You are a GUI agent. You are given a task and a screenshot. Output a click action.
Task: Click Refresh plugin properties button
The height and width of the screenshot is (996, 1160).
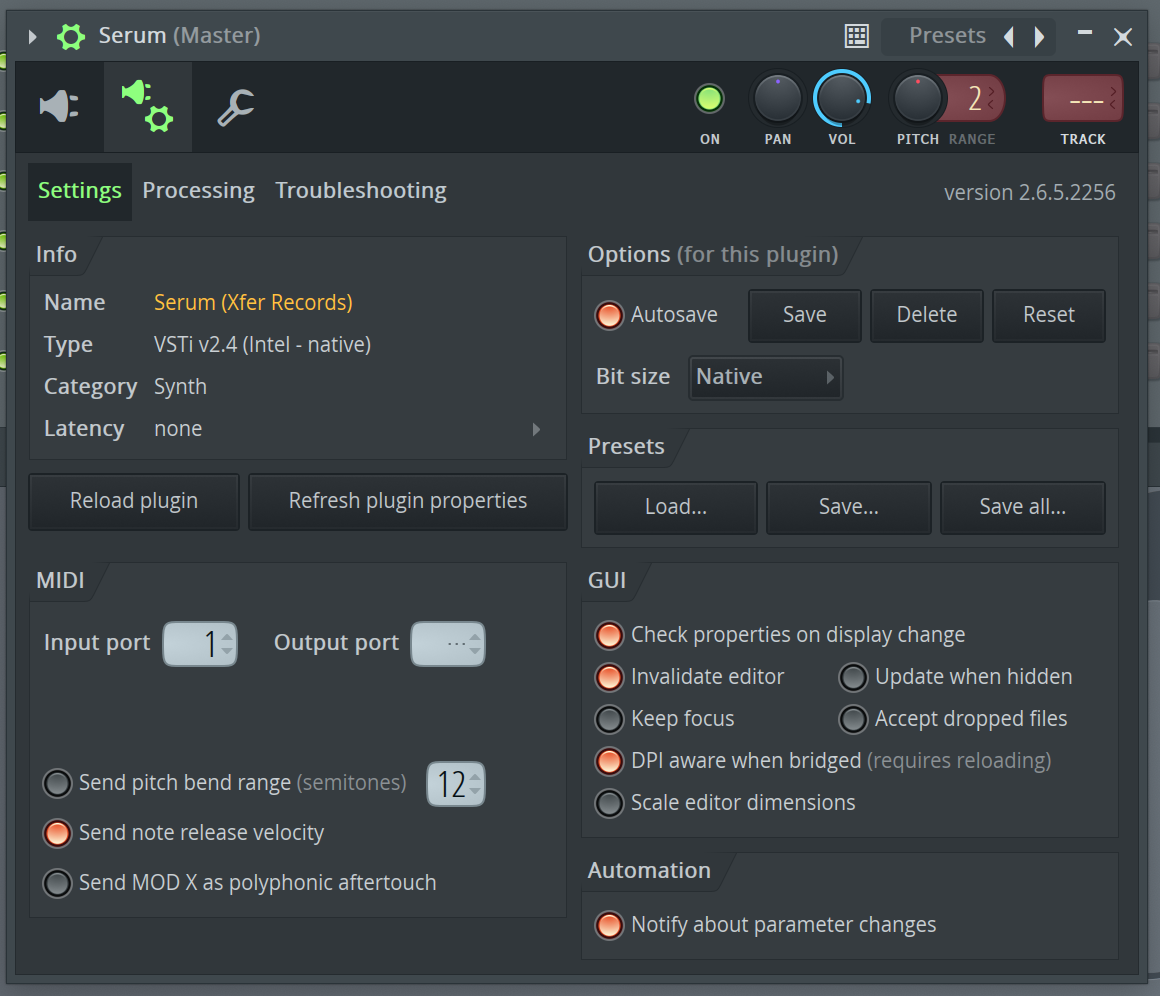pos(408,501)
